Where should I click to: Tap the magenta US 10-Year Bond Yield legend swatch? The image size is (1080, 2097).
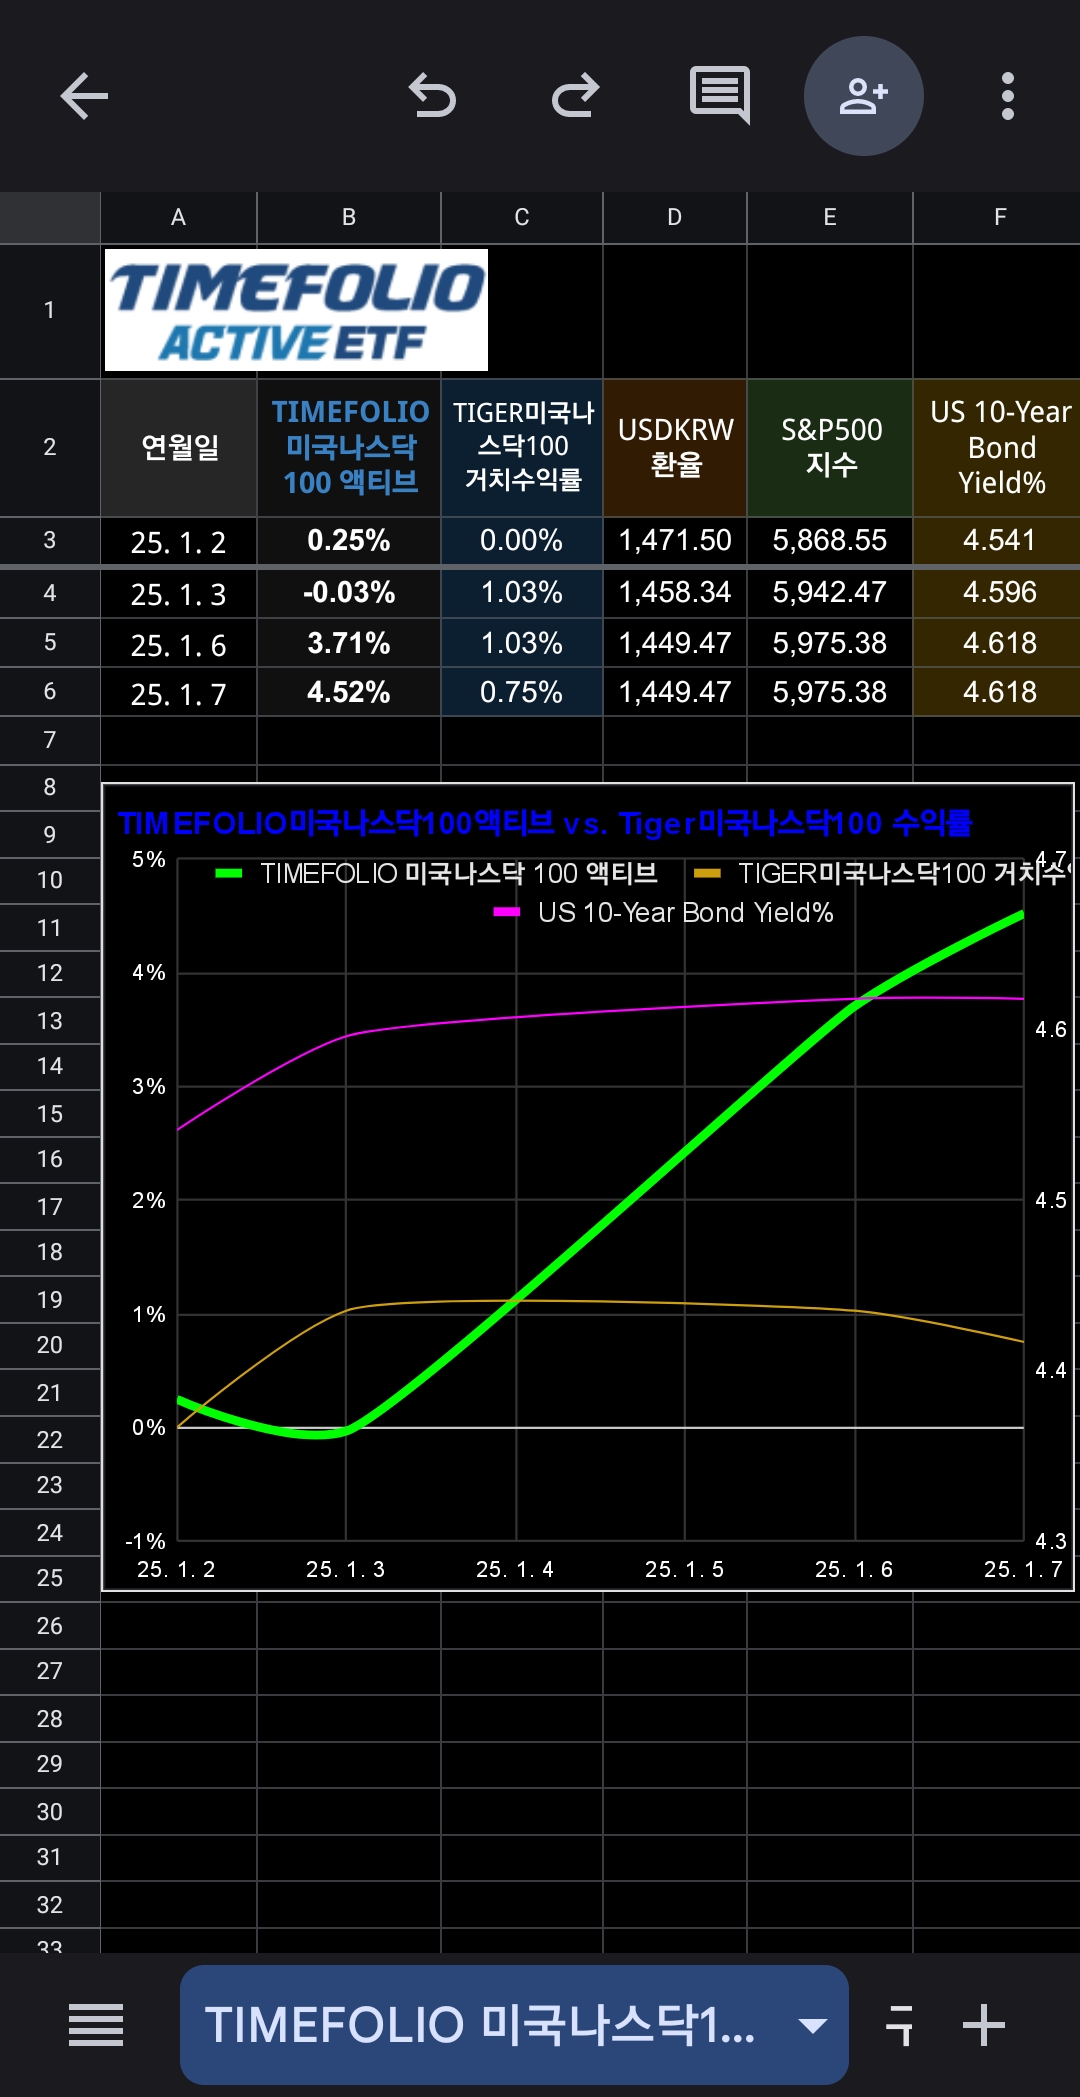(x=507, y=912)
